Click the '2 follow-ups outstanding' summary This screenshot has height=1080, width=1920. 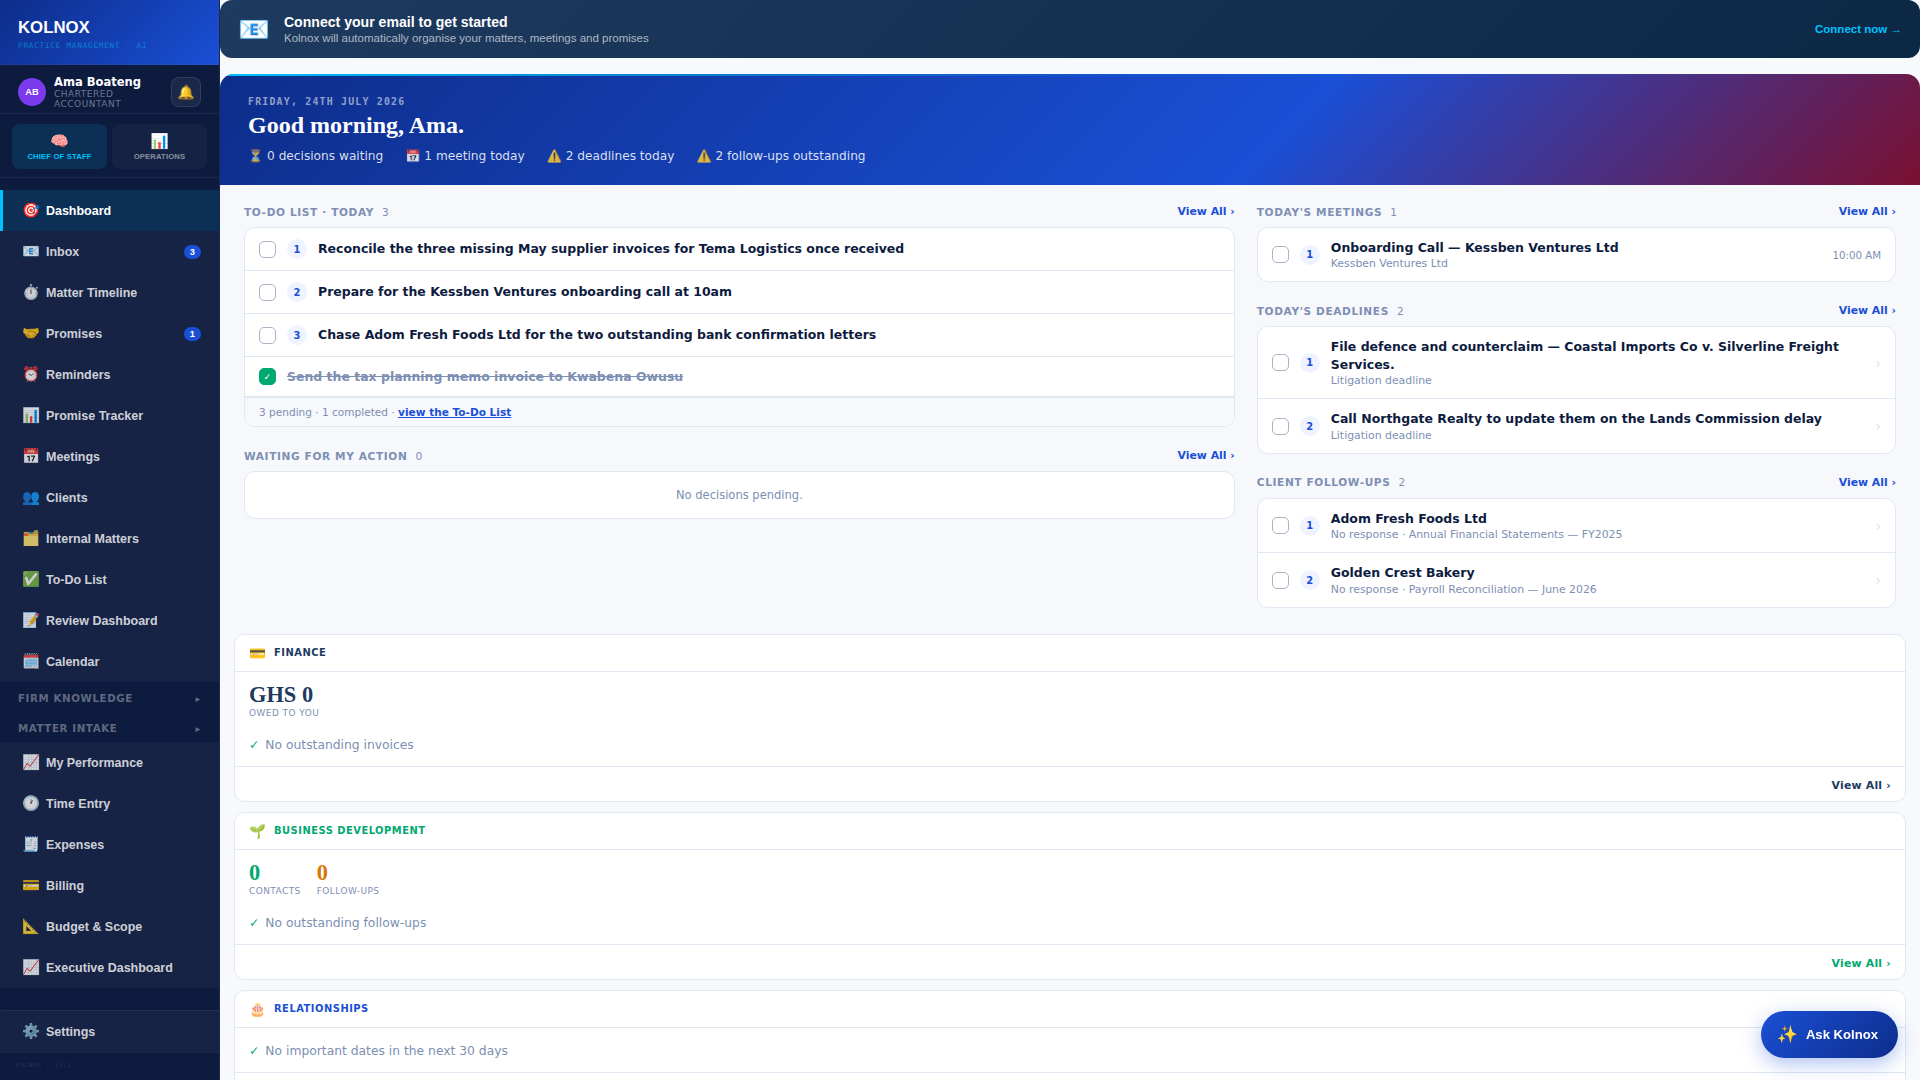(781, 156)
